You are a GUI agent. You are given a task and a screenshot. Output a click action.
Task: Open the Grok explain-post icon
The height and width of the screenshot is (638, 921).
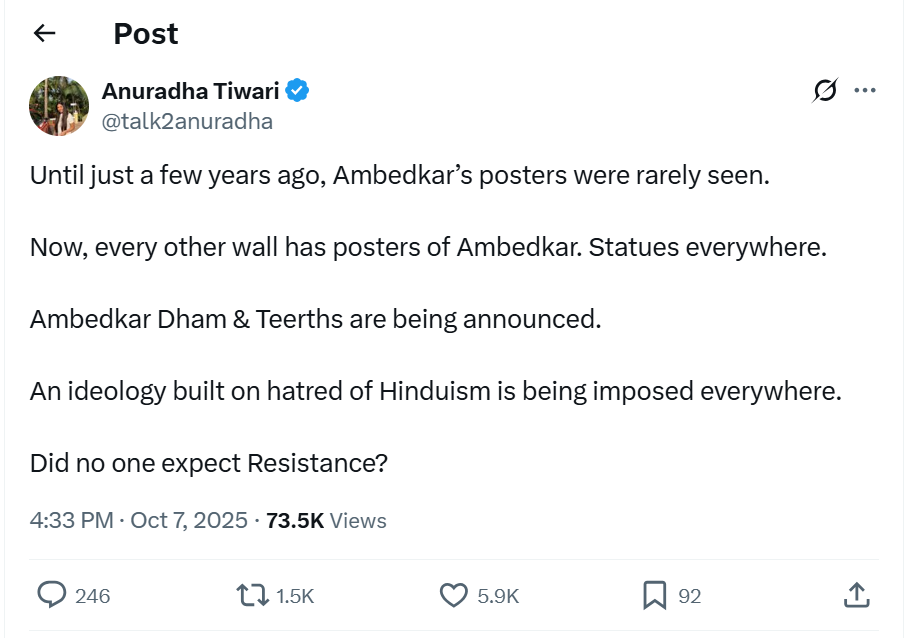pos(825,91)
